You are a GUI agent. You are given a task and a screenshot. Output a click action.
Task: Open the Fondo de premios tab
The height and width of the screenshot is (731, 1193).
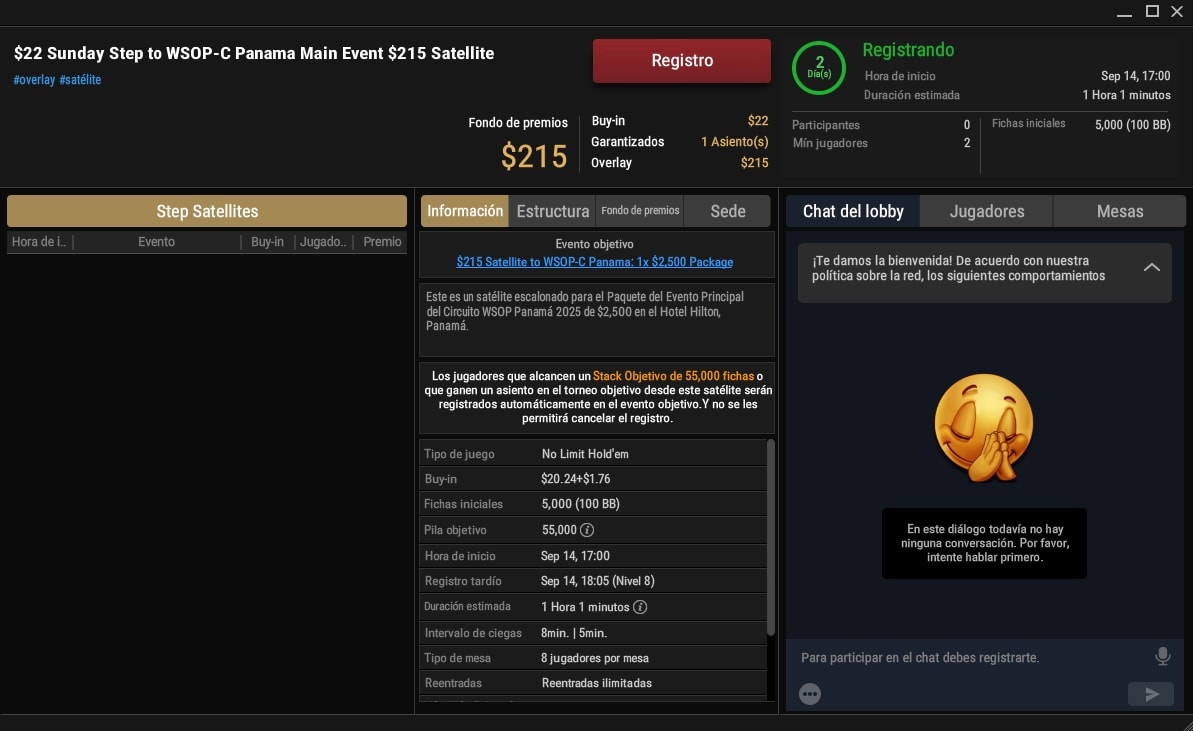640,211
